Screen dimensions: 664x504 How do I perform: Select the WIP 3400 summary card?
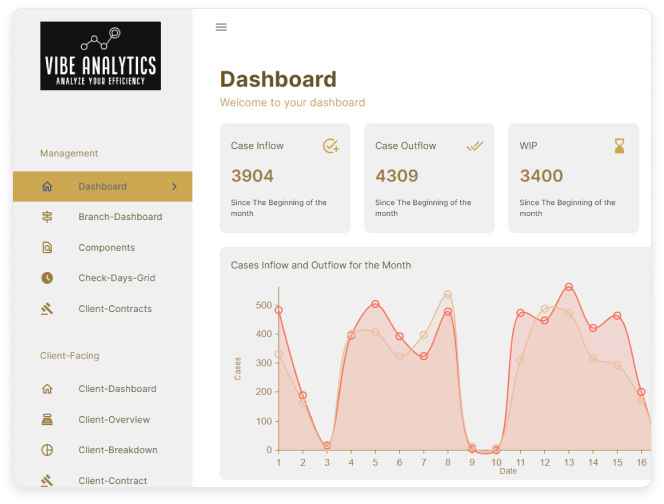pyautogui.click(x=575, y=178)
